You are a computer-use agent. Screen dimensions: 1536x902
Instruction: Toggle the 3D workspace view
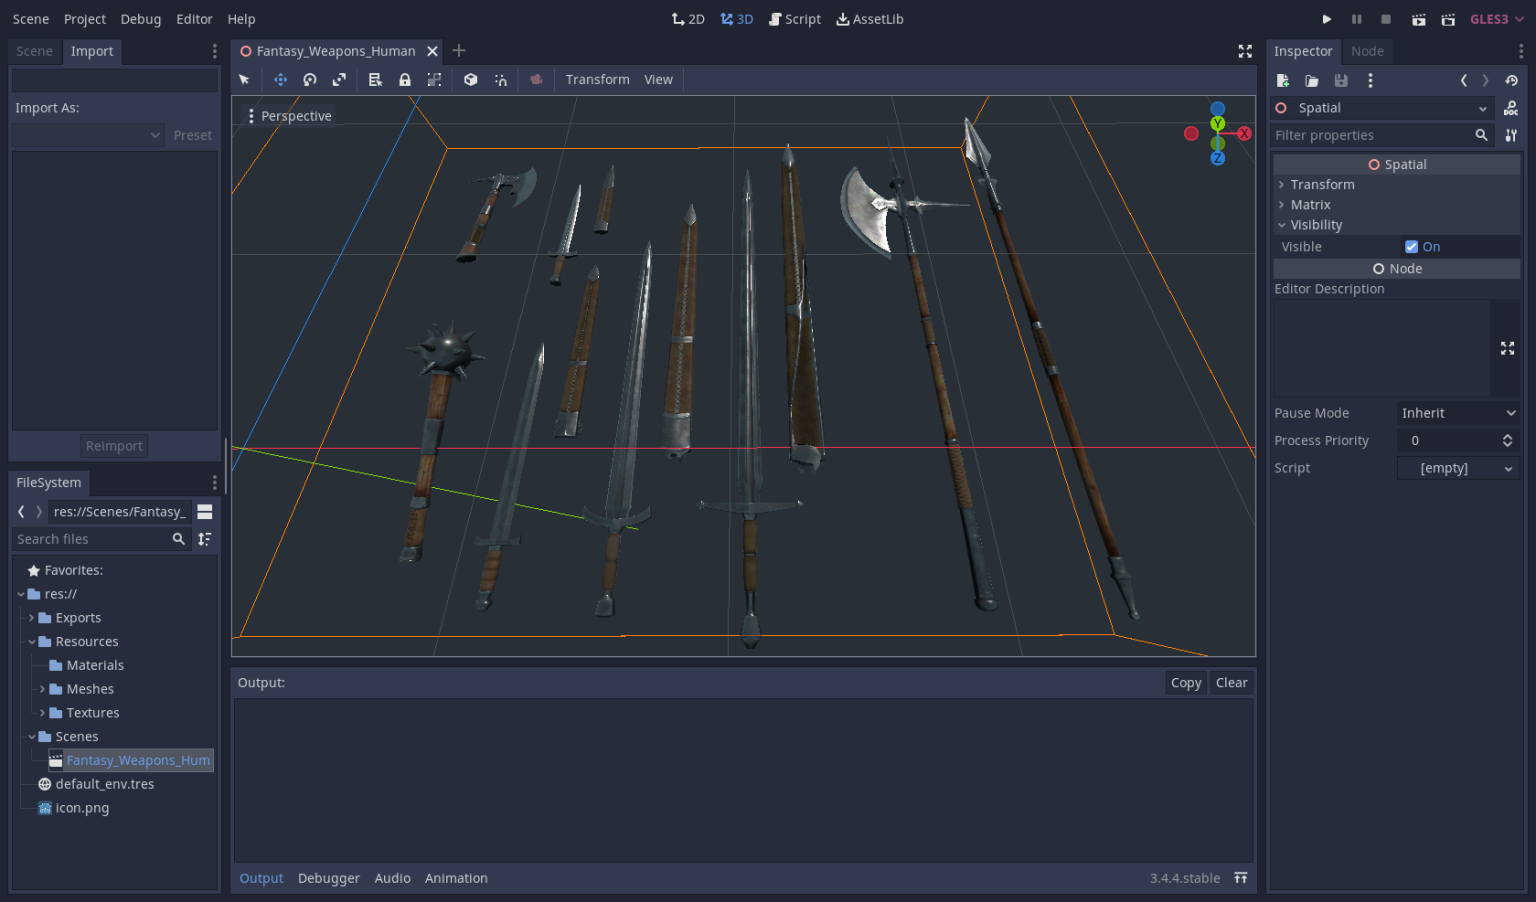coord(737,18)
